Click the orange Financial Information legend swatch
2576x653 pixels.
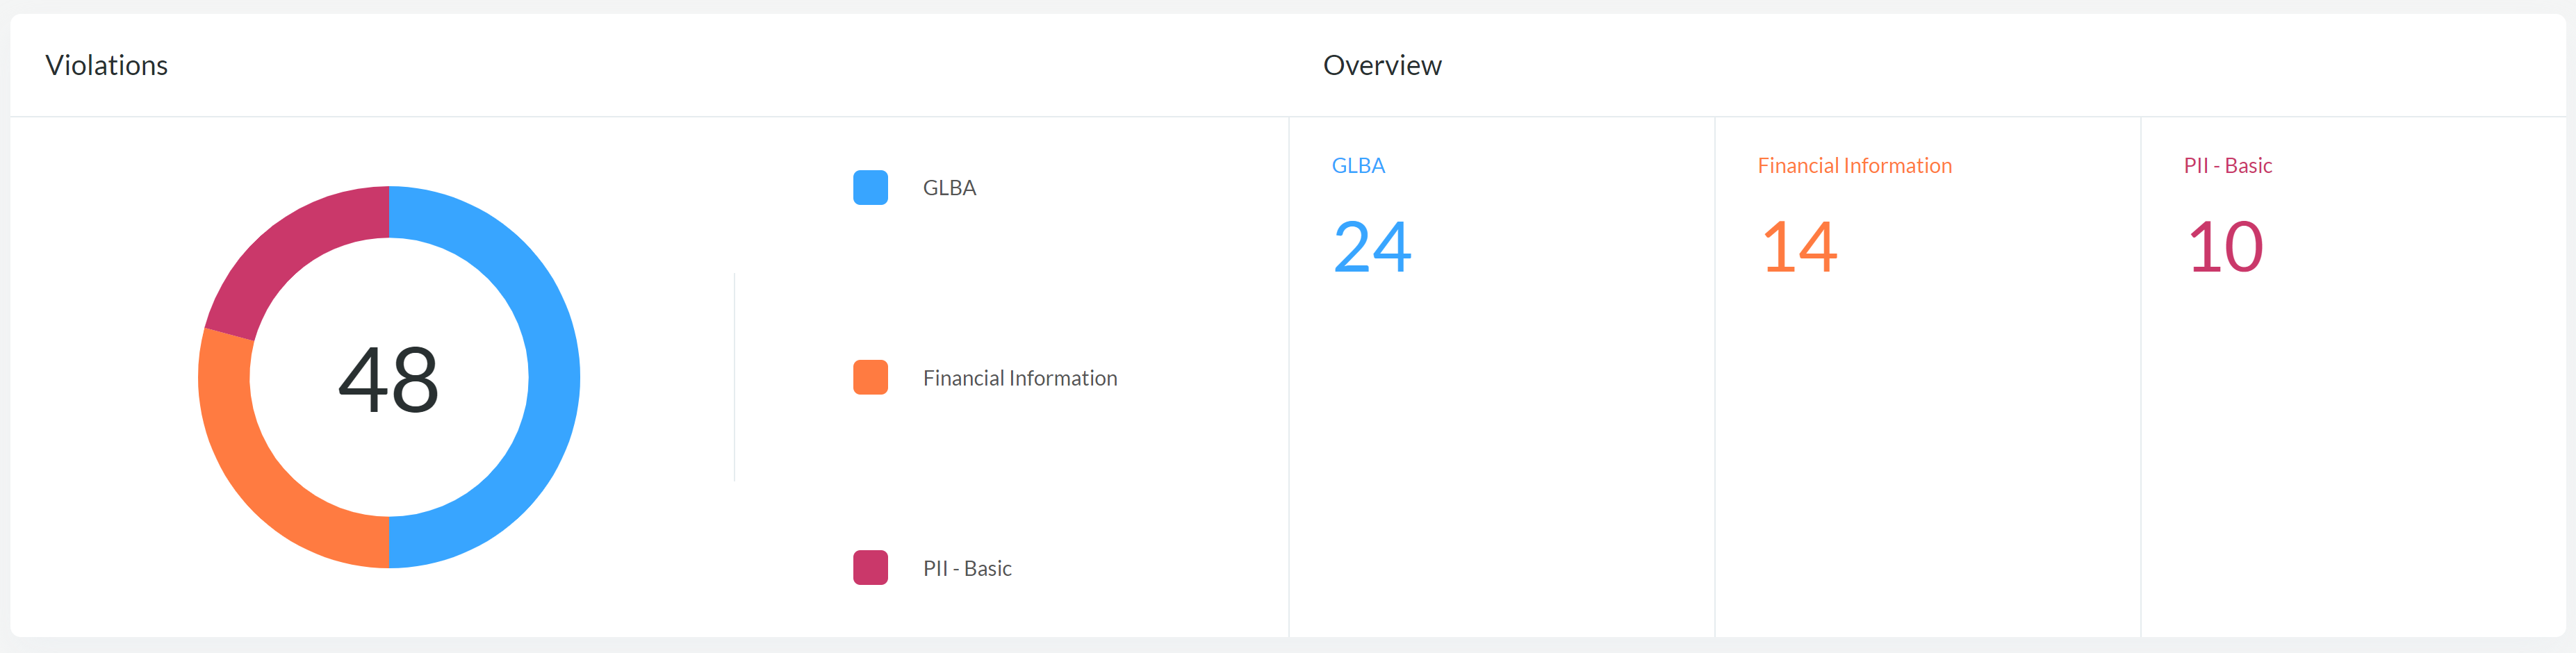(870, 378)
